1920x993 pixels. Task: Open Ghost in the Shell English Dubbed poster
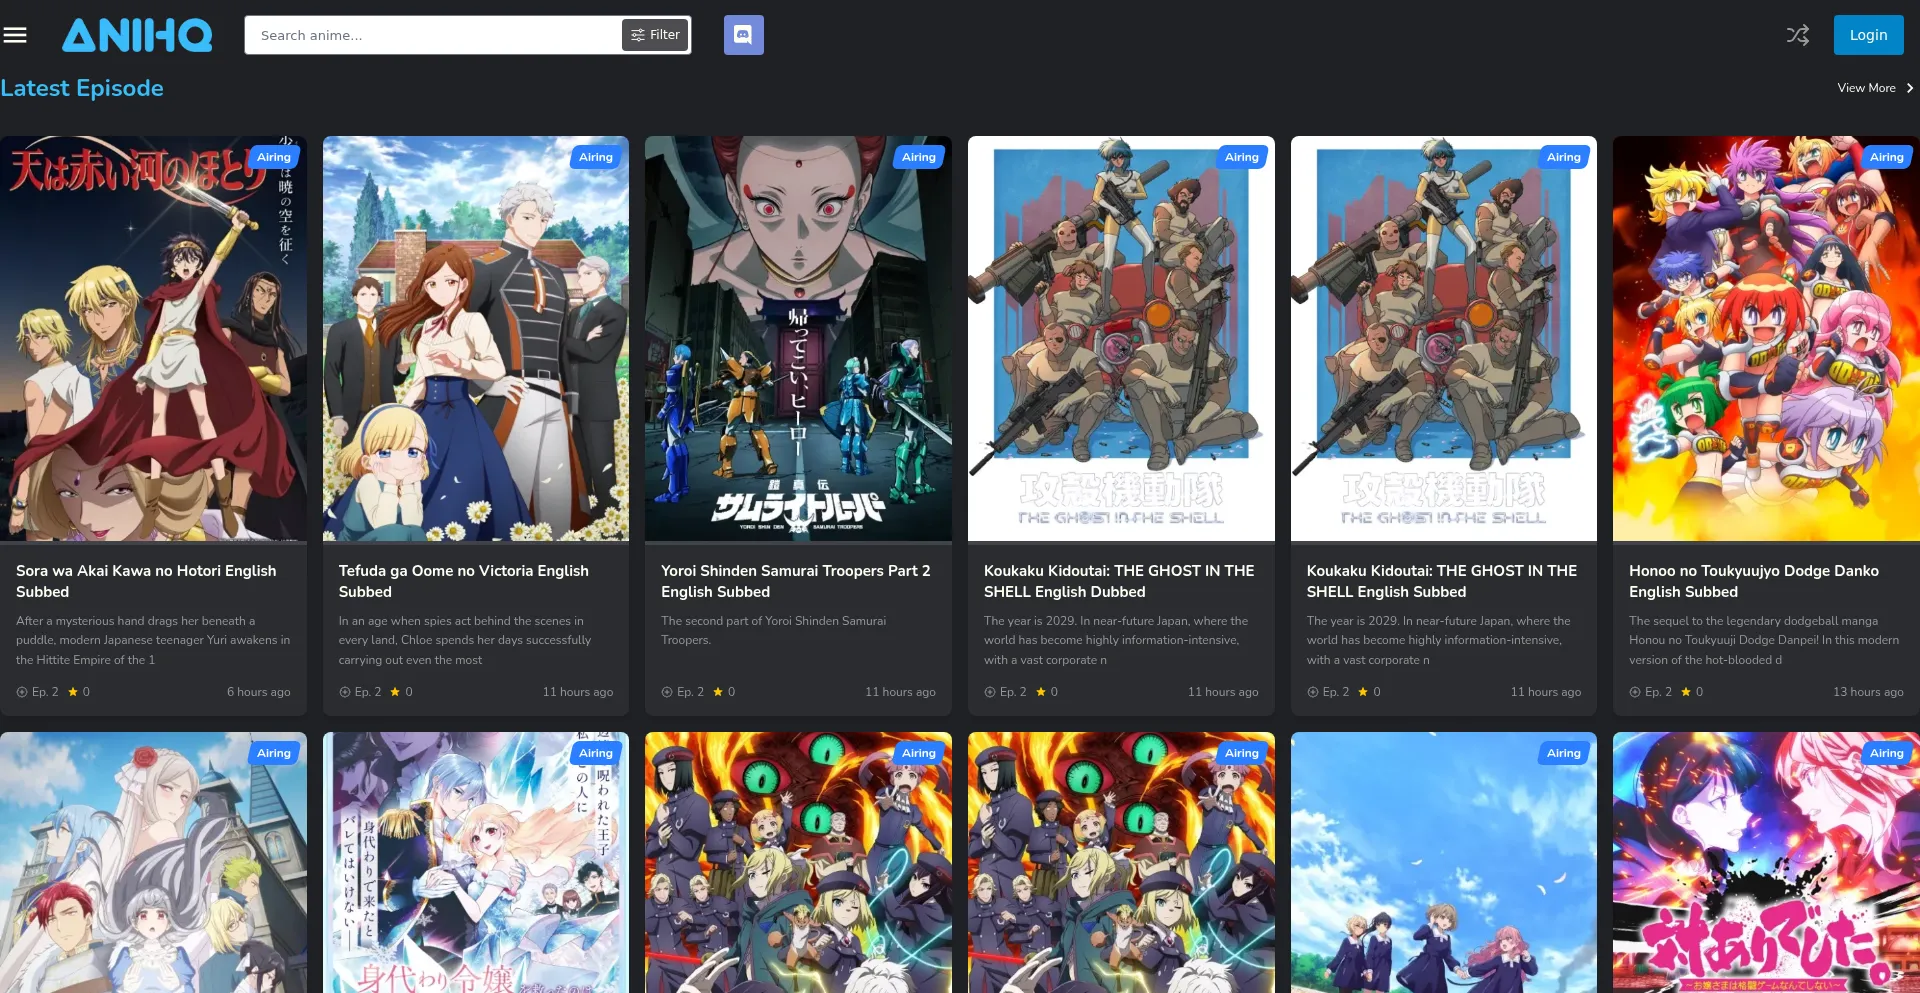click(1121, 339)
